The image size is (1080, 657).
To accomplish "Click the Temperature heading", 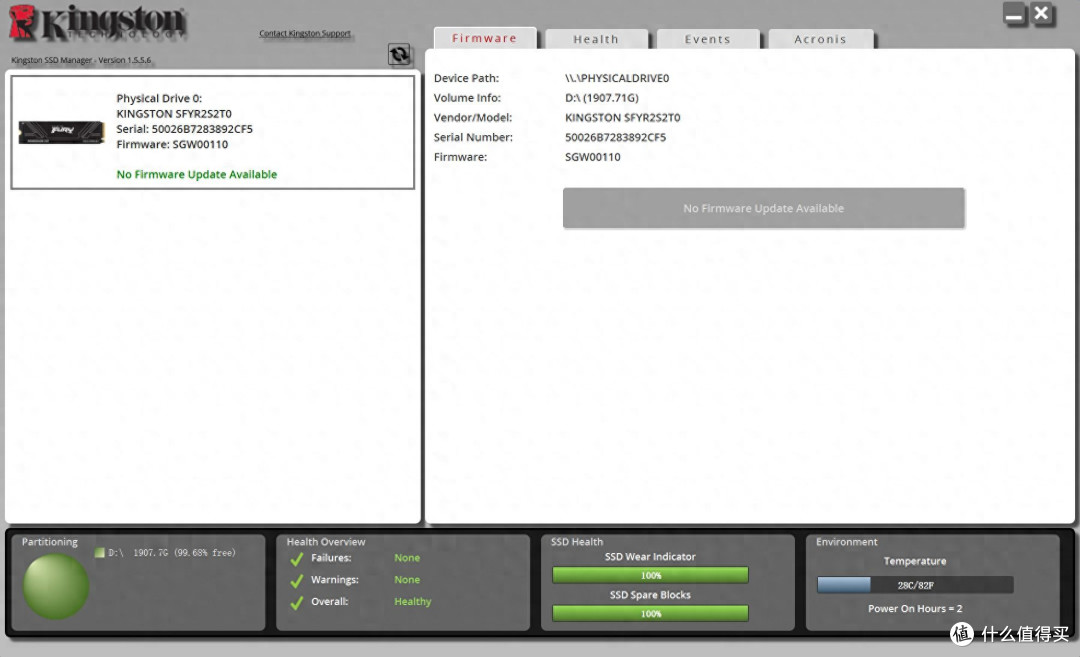I will click(x=915, y=561).
